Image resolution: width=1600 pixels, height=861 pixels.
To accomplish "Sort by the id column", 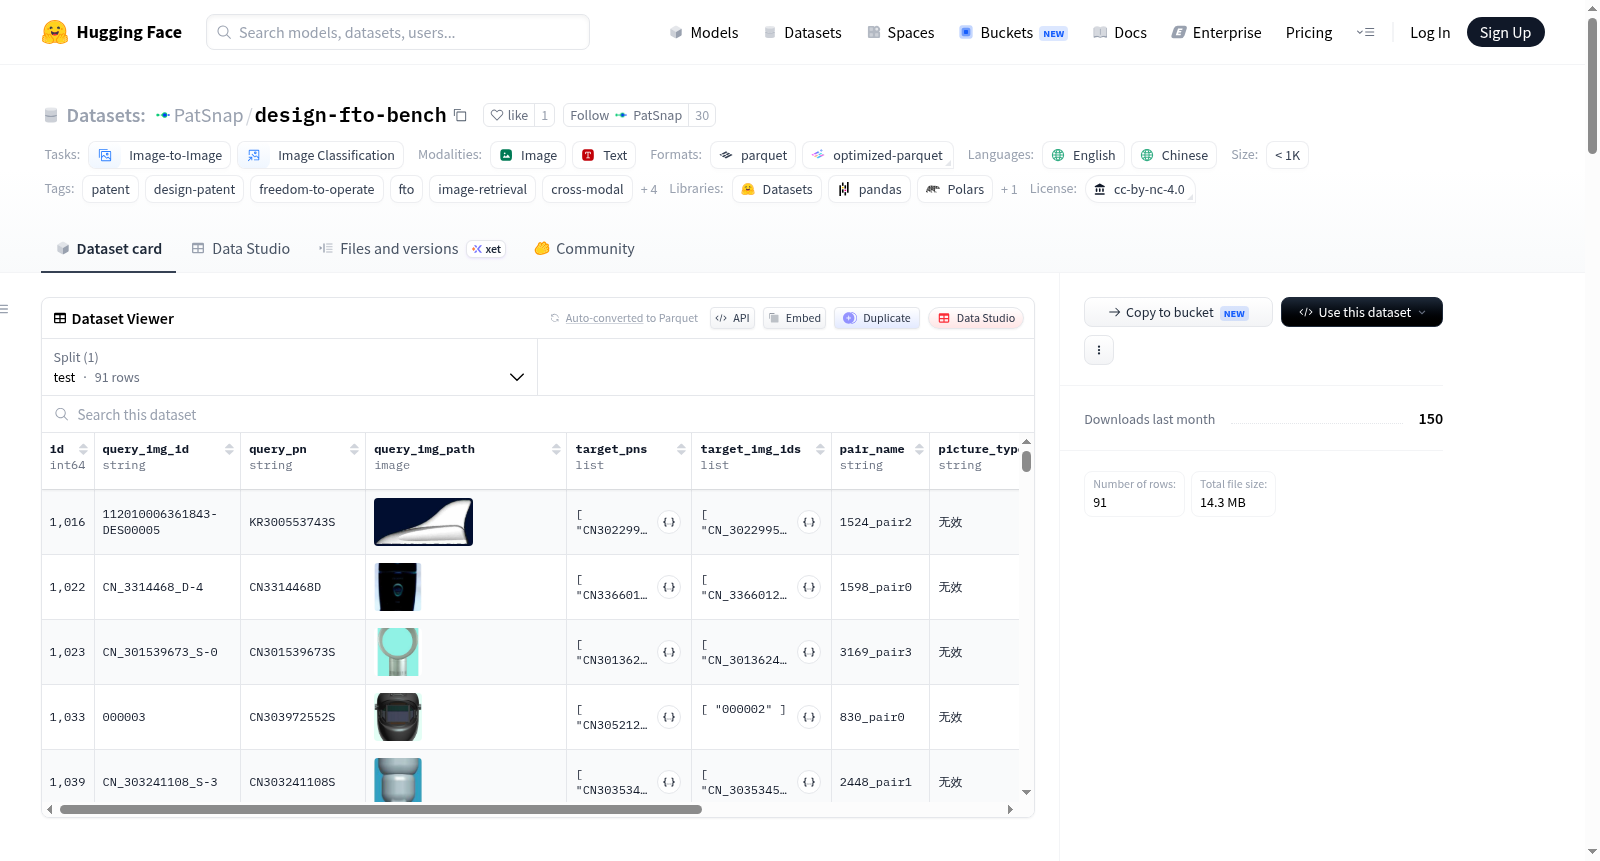I will click(x=83, y=449).
